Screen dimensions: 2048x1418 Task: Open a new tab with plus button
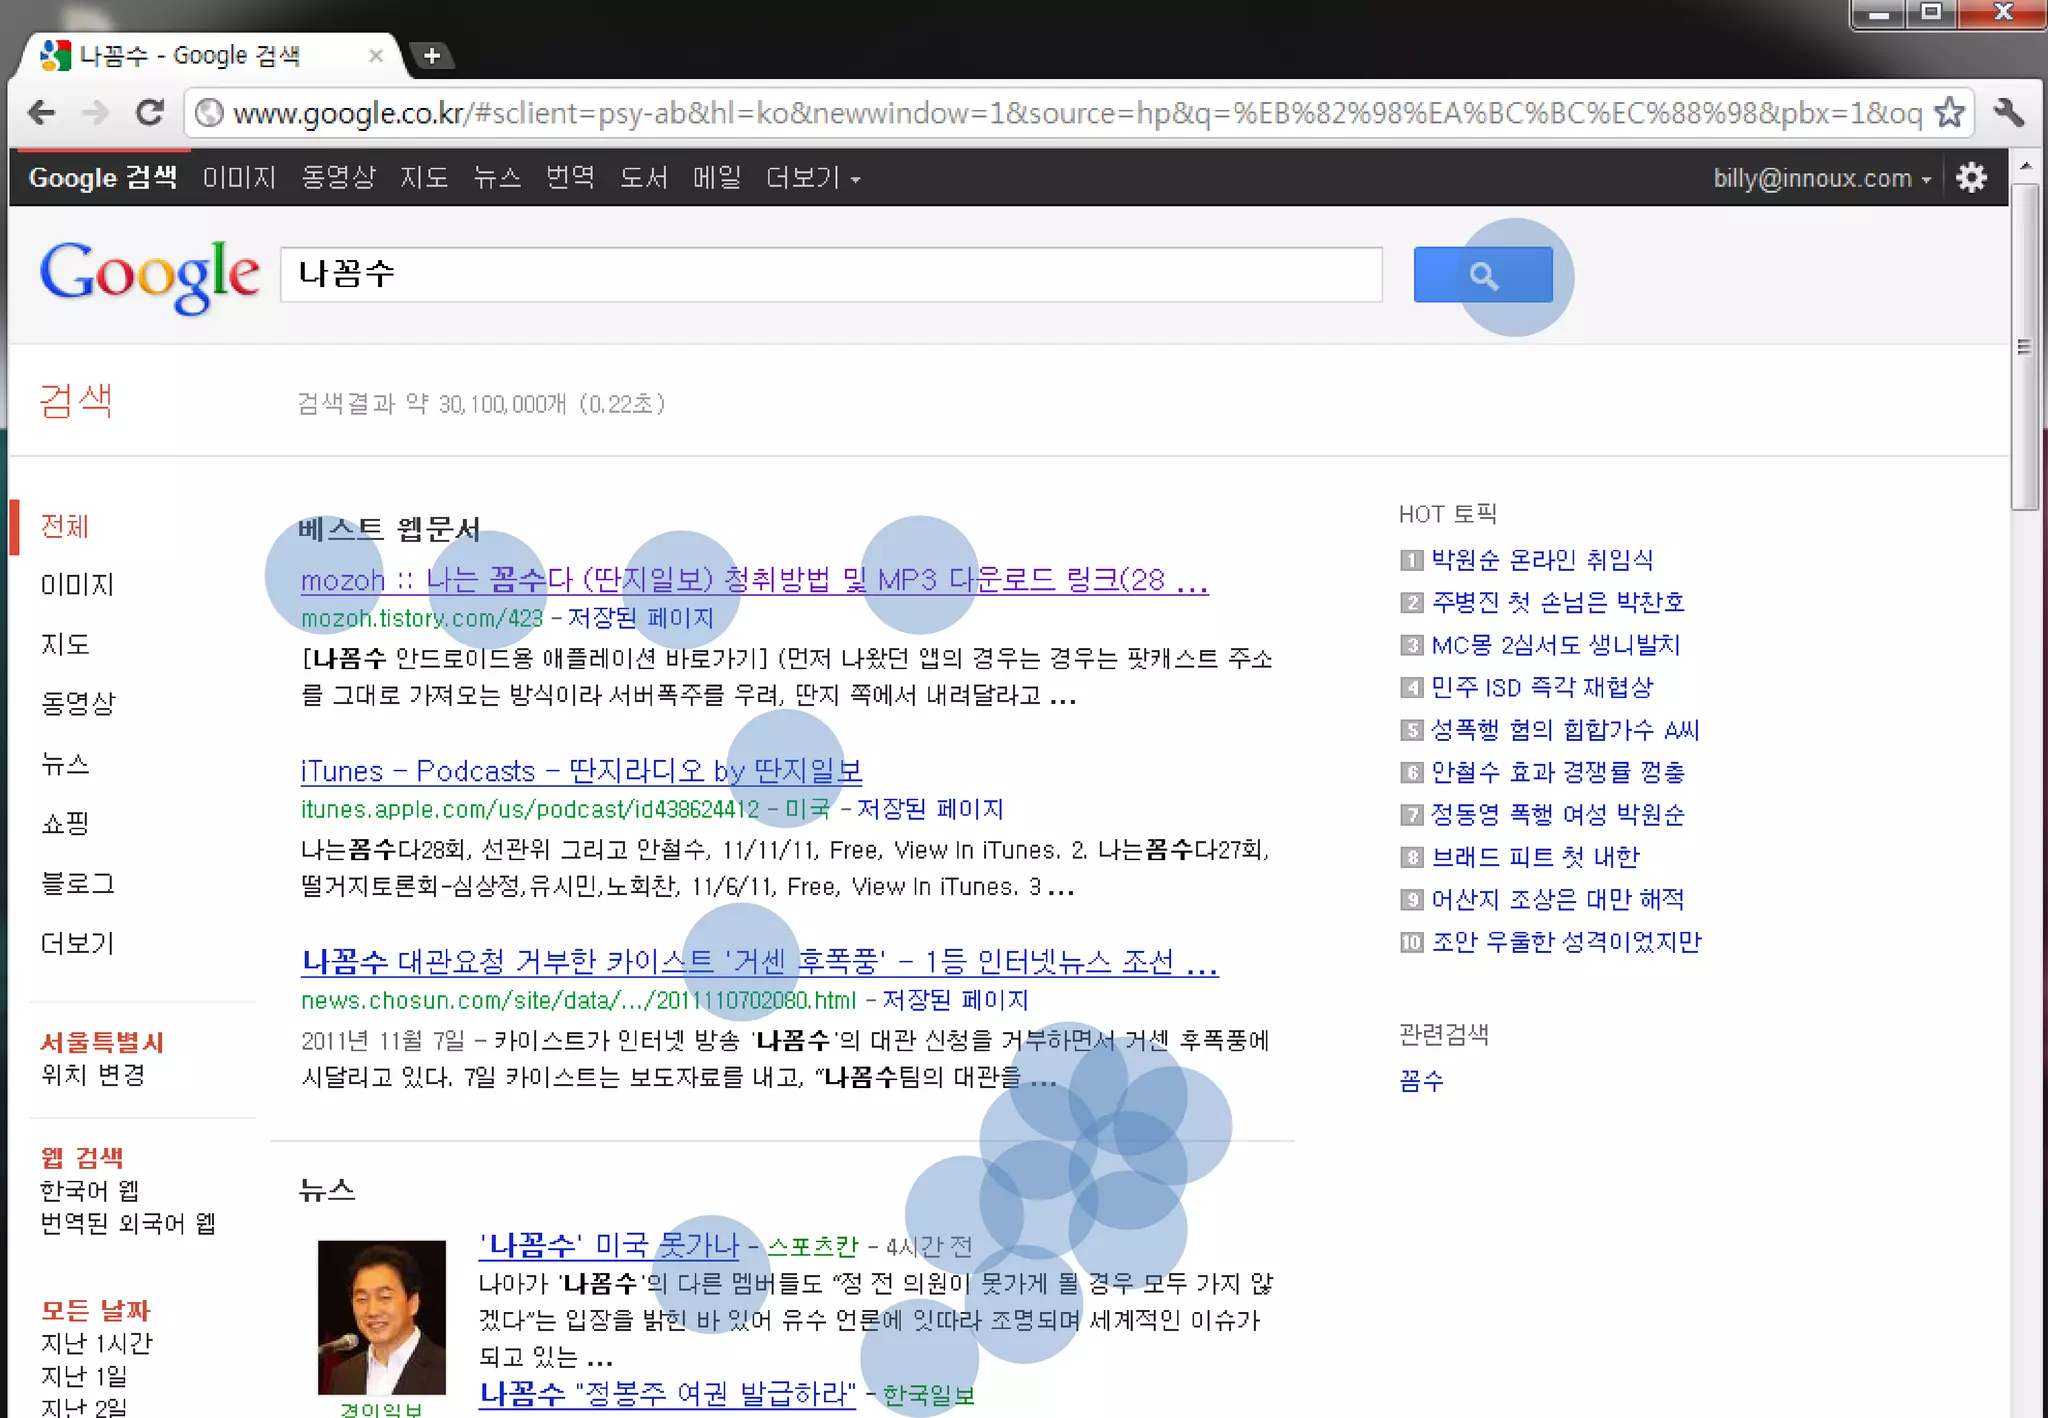(x=432, y=56)
